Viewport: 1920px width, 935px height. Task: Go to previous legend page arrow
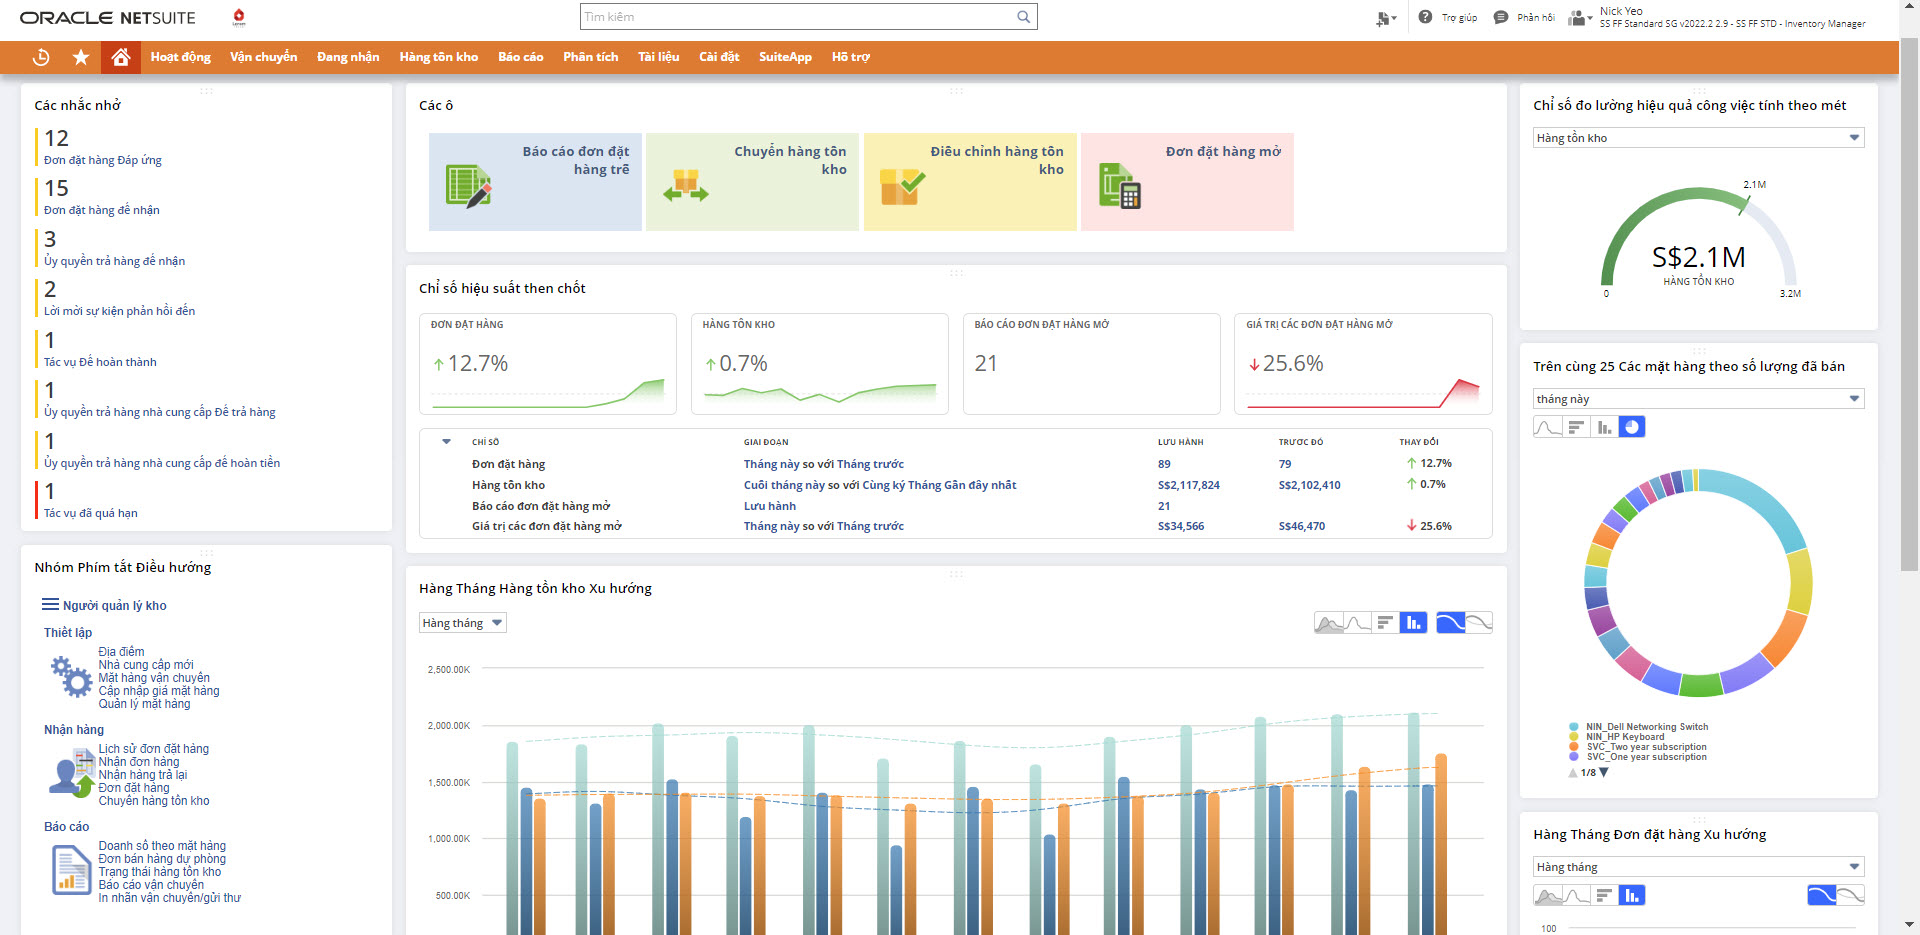click(1573, 772)
